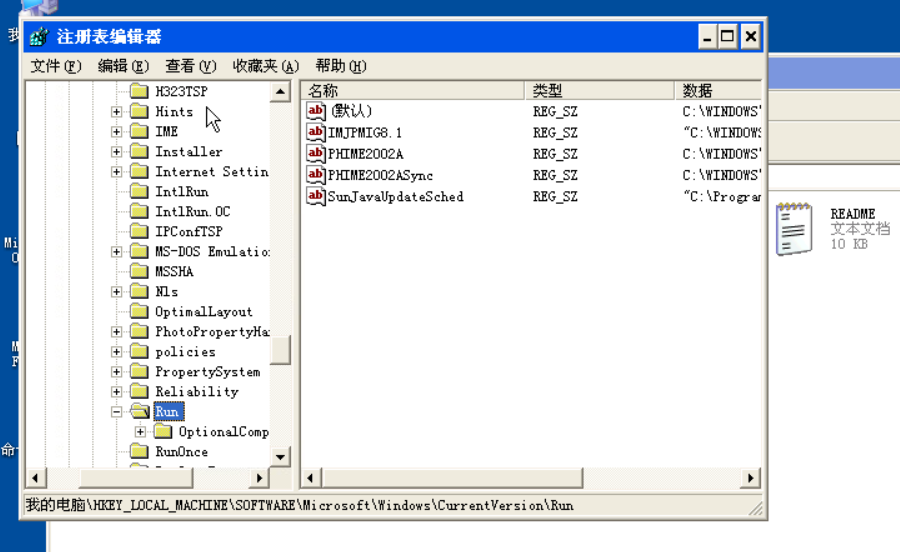Screen dimensions: 900x552
Task: Click the string icon of IMJPMIG8.1
Action: 316,133
